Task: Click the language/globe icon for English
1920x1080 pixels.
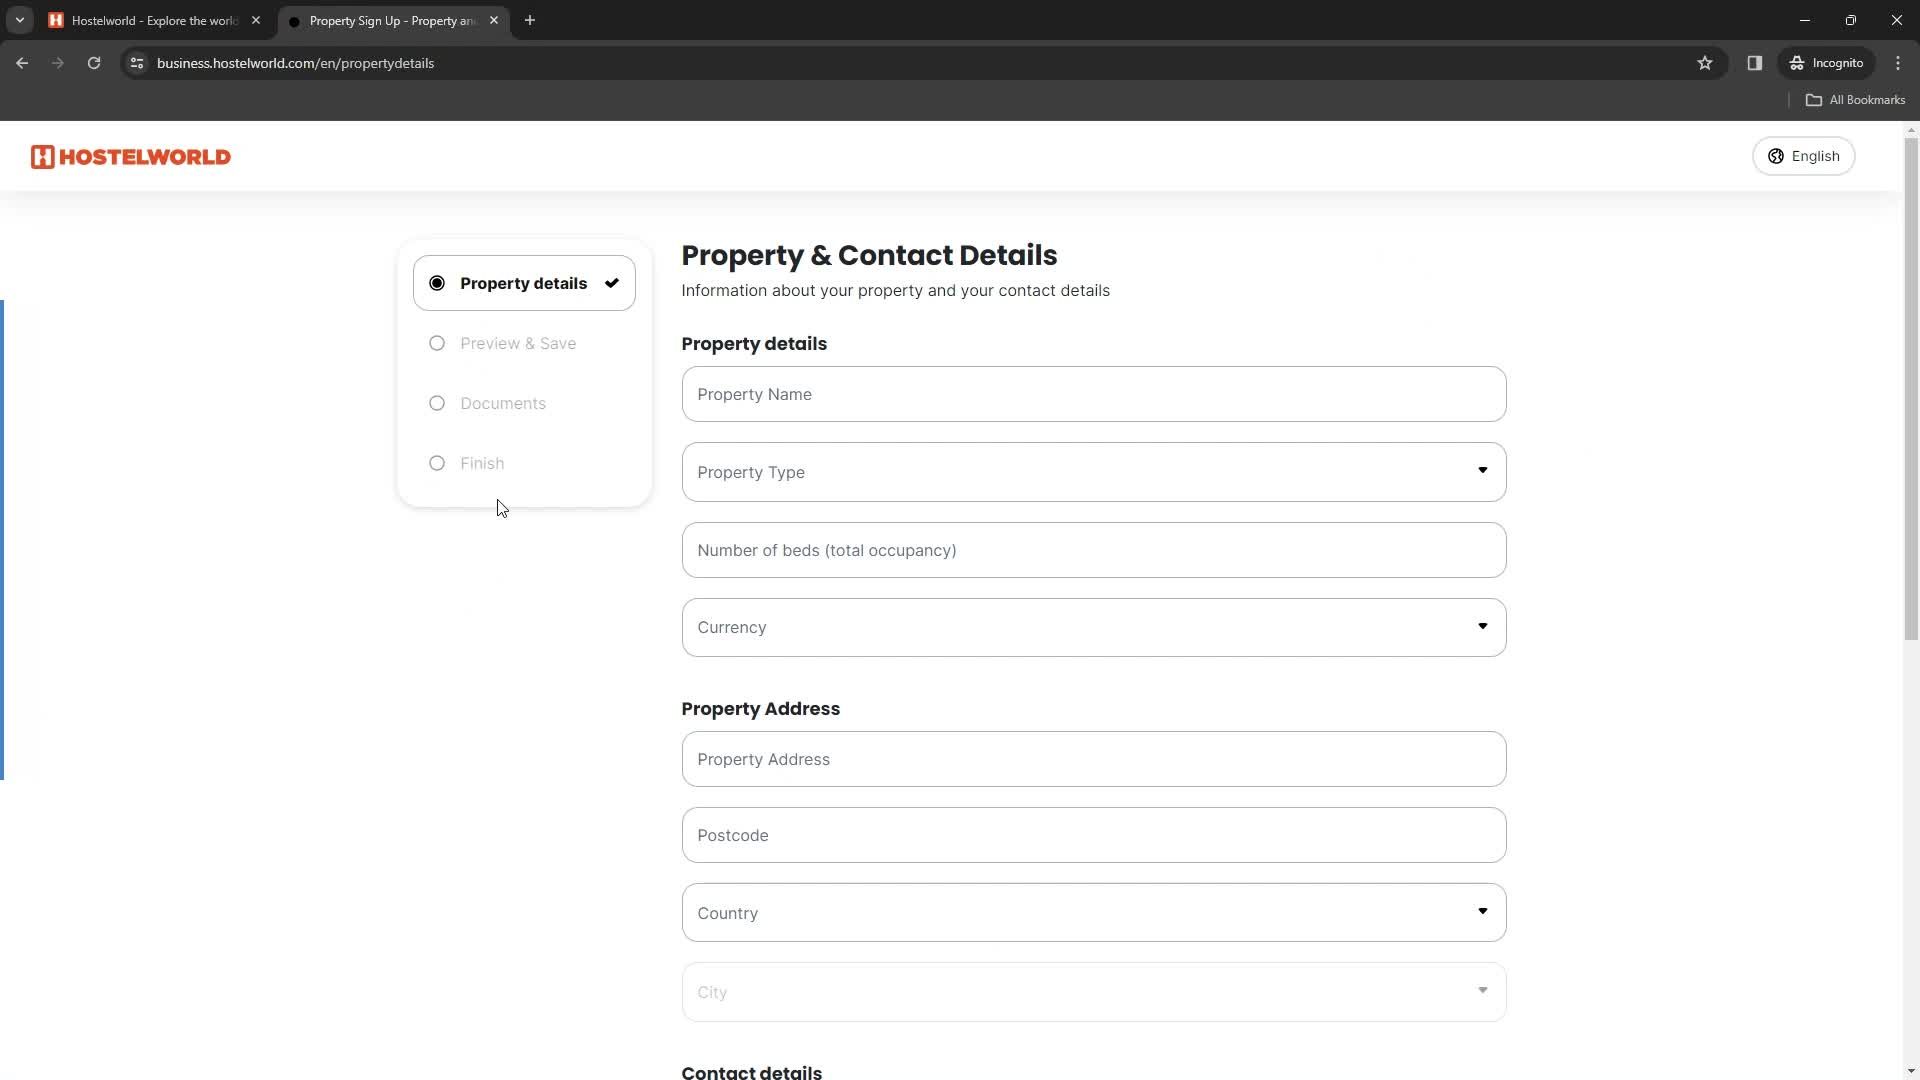Action: click(x=1778, y=156)
